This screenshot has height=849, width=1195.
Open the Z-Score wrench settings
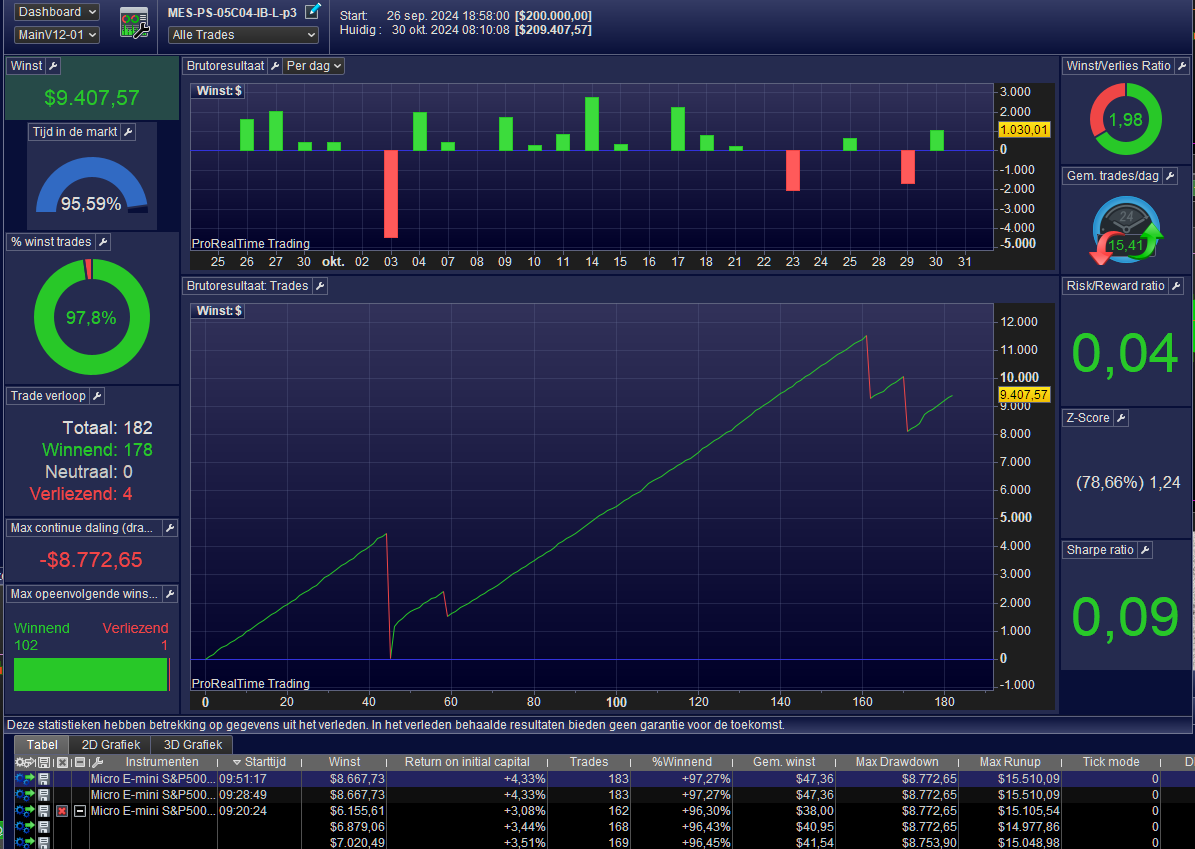point(1120,418)
